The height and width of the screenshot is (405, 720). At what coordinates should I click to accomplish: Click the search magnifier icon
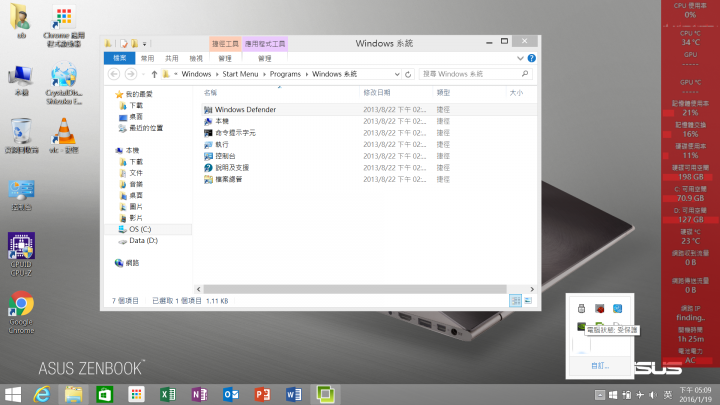coord(525,73)
